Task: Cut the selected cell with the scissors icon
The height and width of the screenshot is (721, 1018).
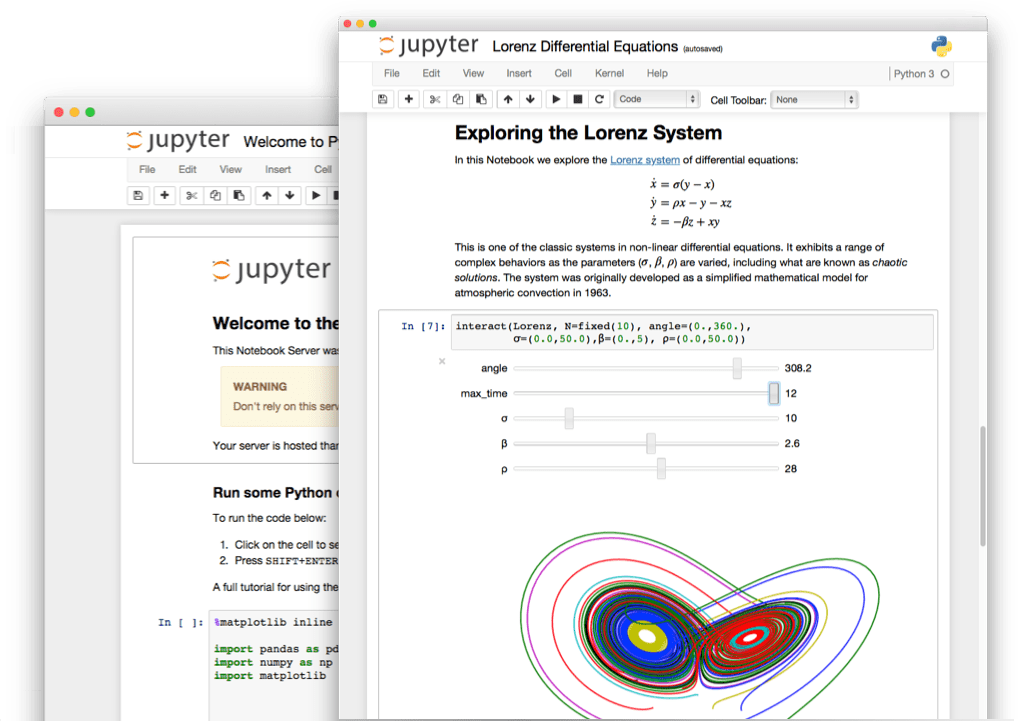Action: 433,99
